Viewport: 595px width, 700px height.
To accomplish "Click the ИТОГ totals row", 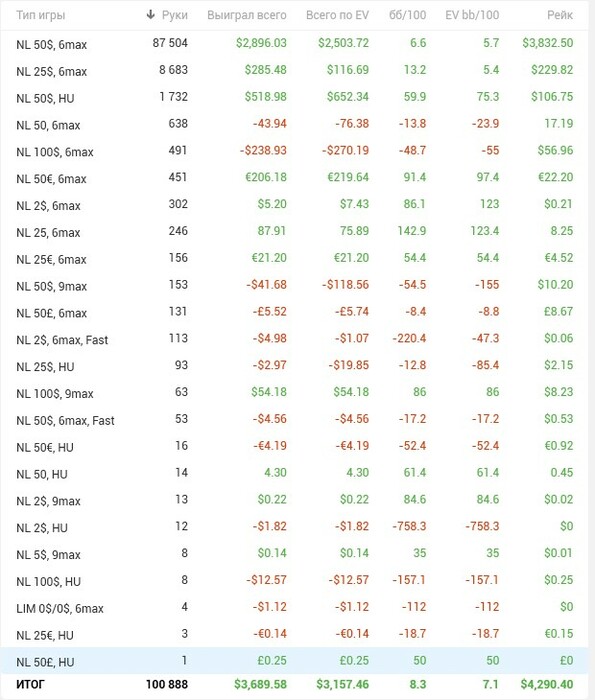I will [295, 685].
